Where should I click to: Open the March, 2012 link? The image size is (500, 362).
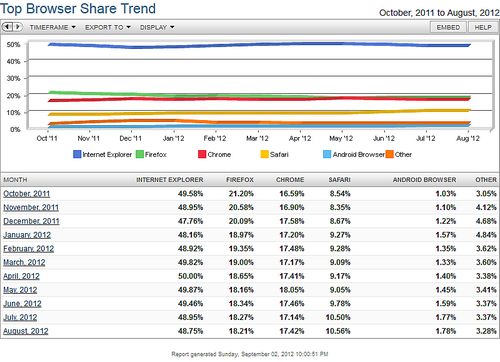coord(24,262)
